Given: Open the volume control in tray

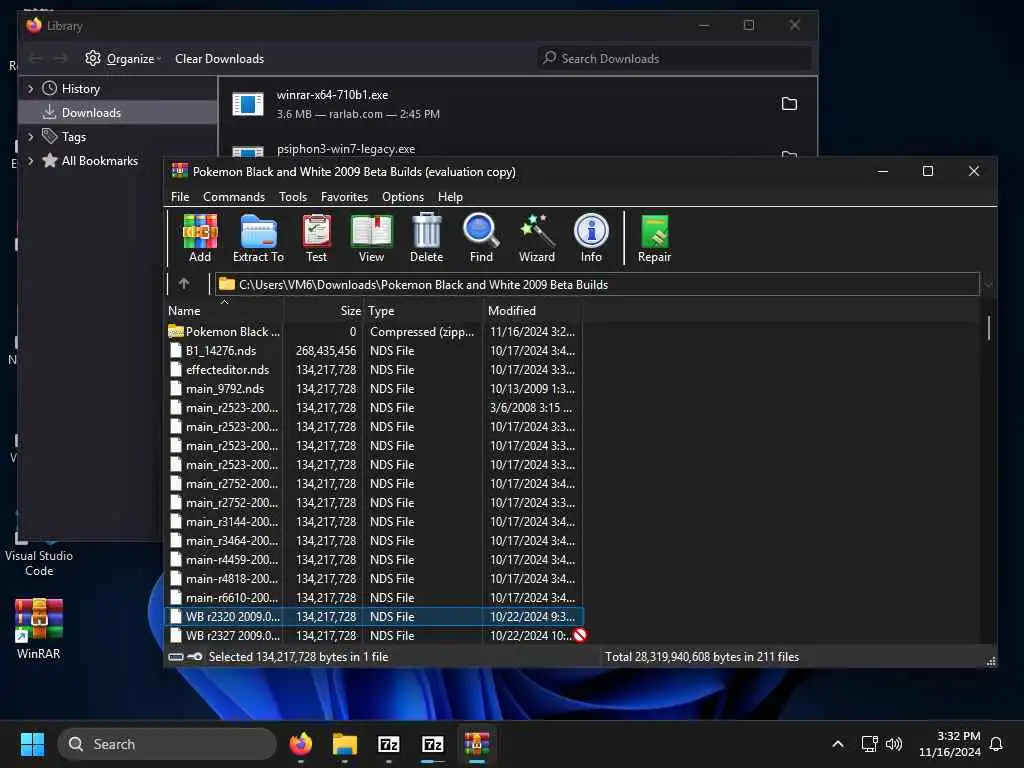Looking at the screenshot, I should click(x=893, y=744).
